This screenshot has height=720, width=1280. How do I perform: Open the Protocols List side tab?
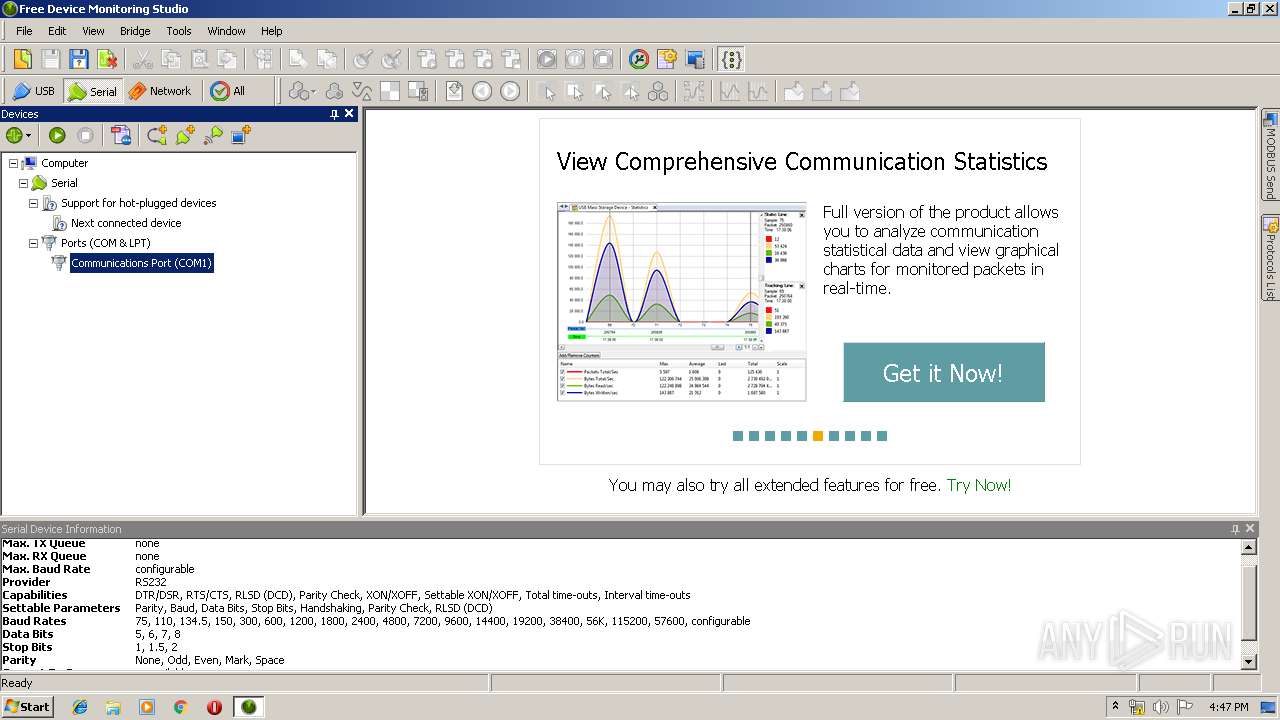pos(1270,258)
